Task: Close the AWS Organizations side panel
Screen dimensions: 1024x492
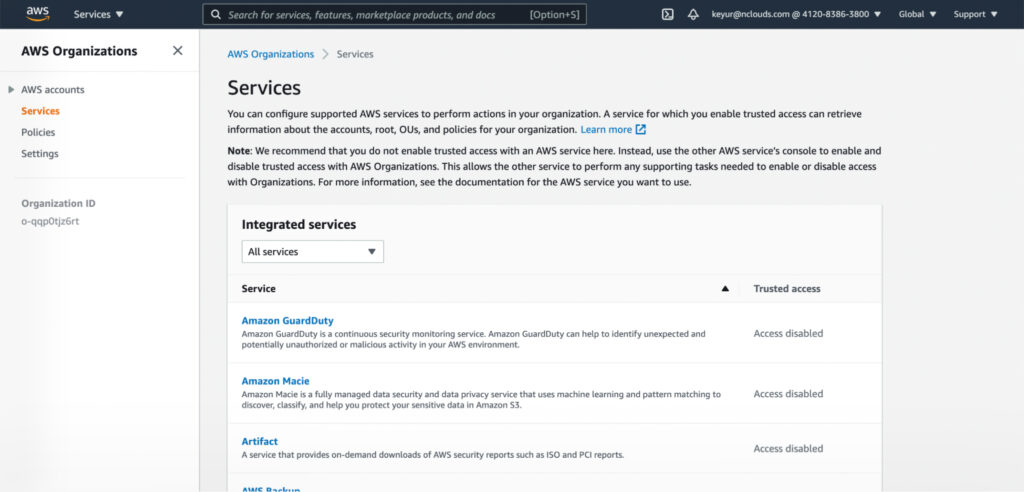Action: pyautogui.click(x=178, y=50)
